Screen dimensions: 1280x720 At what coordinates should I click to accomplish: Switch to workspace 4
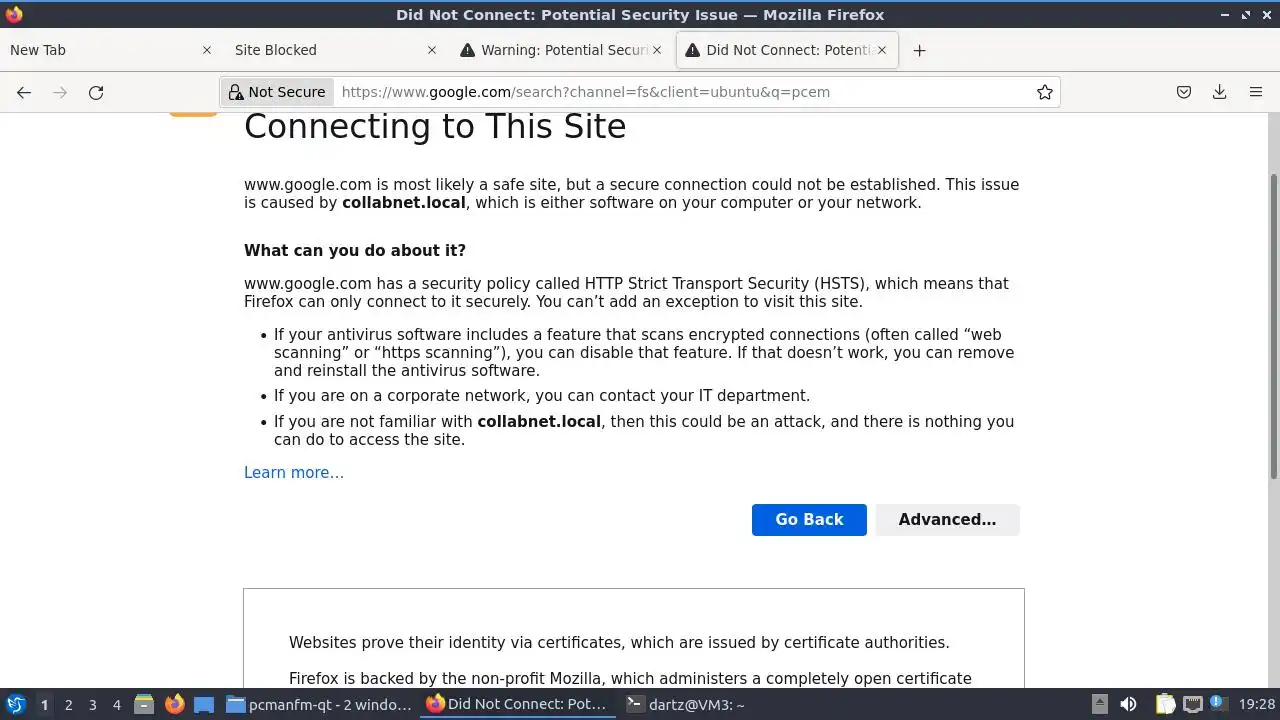tap(116, 705)
